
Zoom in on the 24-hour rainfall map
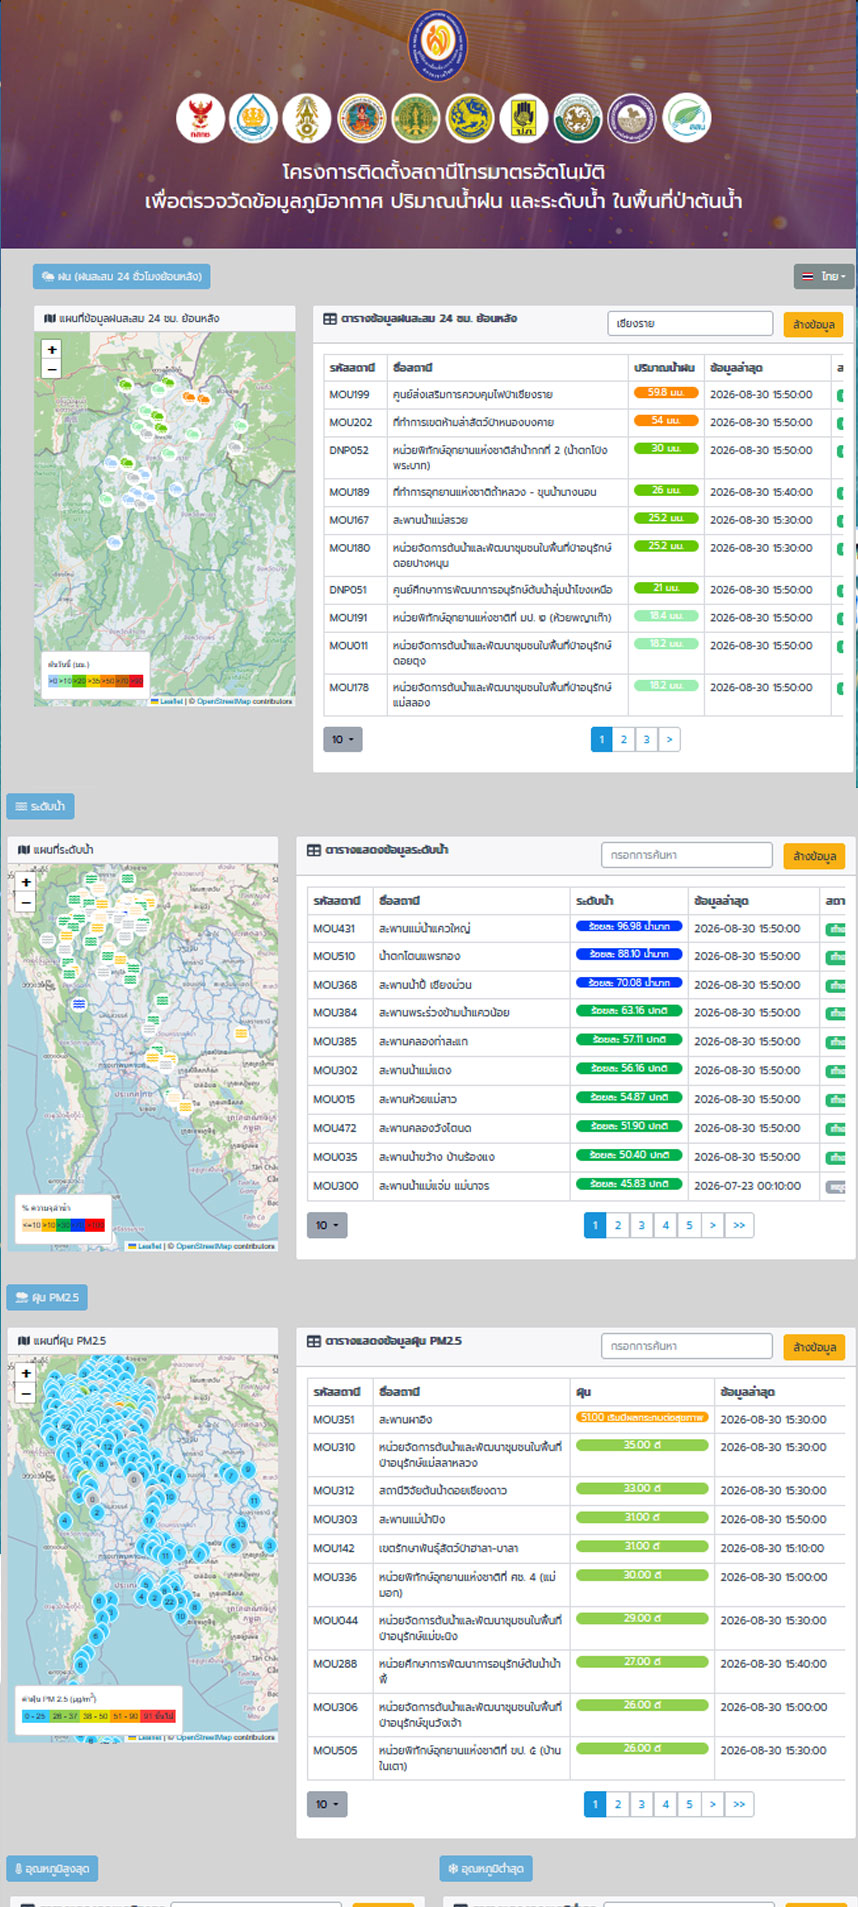point(52,349)
